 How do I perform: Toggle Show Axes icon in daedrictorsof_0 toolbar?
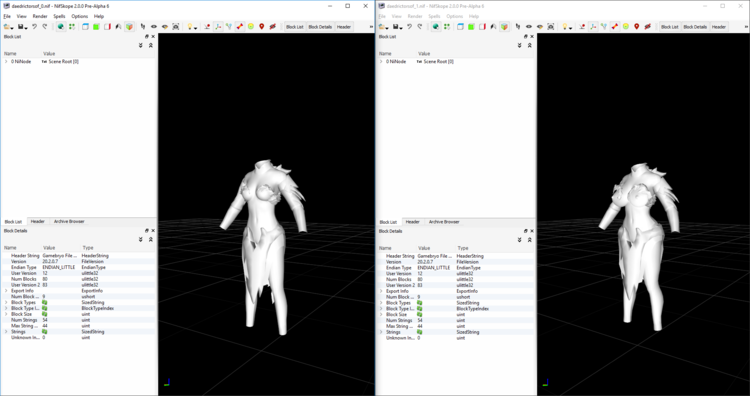pyautogui.click(x=218, y=27)
